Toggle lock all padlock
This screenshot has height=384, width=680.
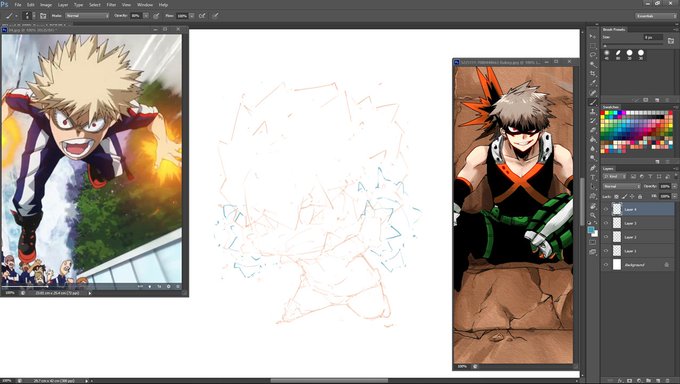640,197
